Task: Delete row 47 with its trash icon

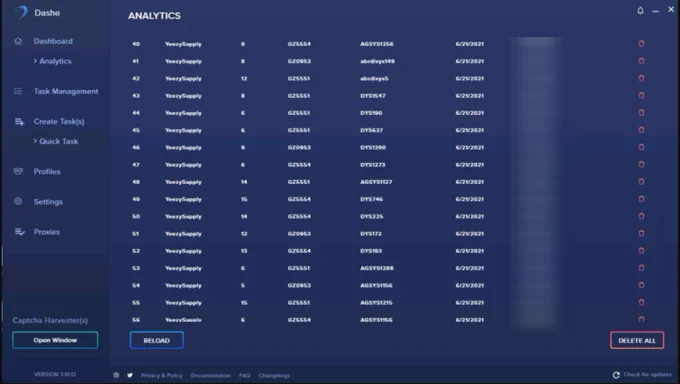Action: [x=641, y=164]
